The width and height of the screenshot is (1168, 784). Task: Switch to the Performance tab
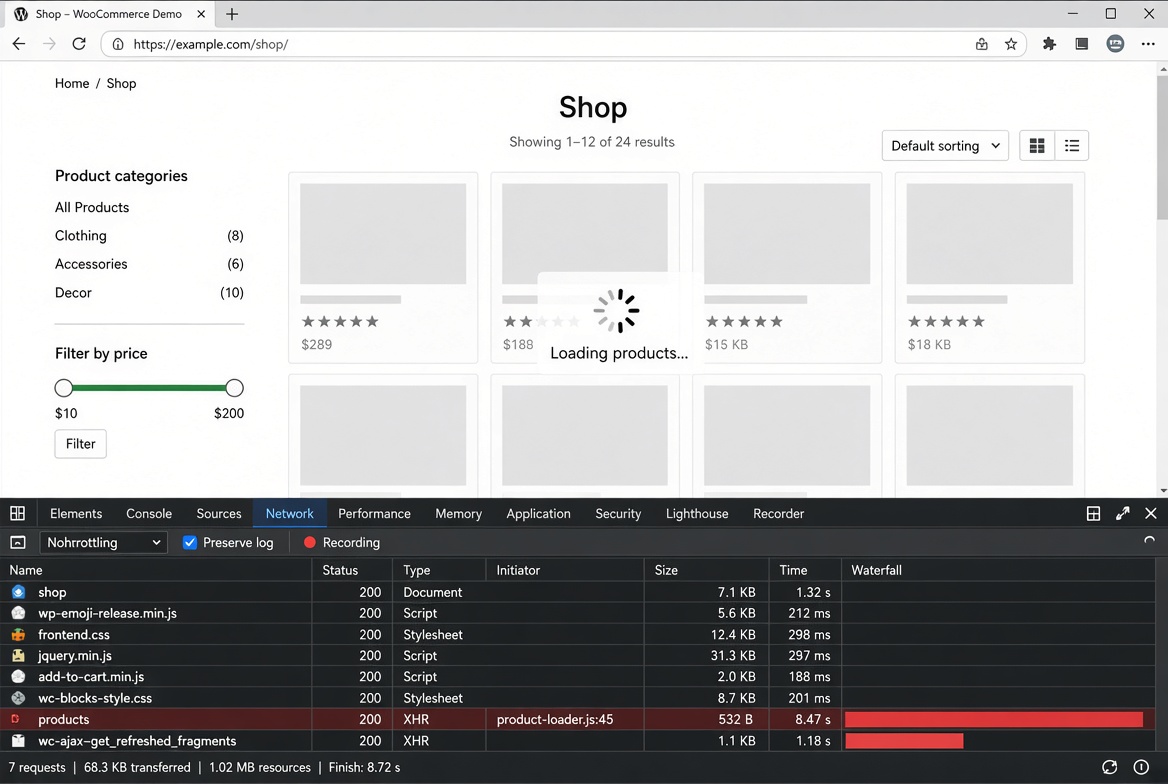[x=374, y=513]
